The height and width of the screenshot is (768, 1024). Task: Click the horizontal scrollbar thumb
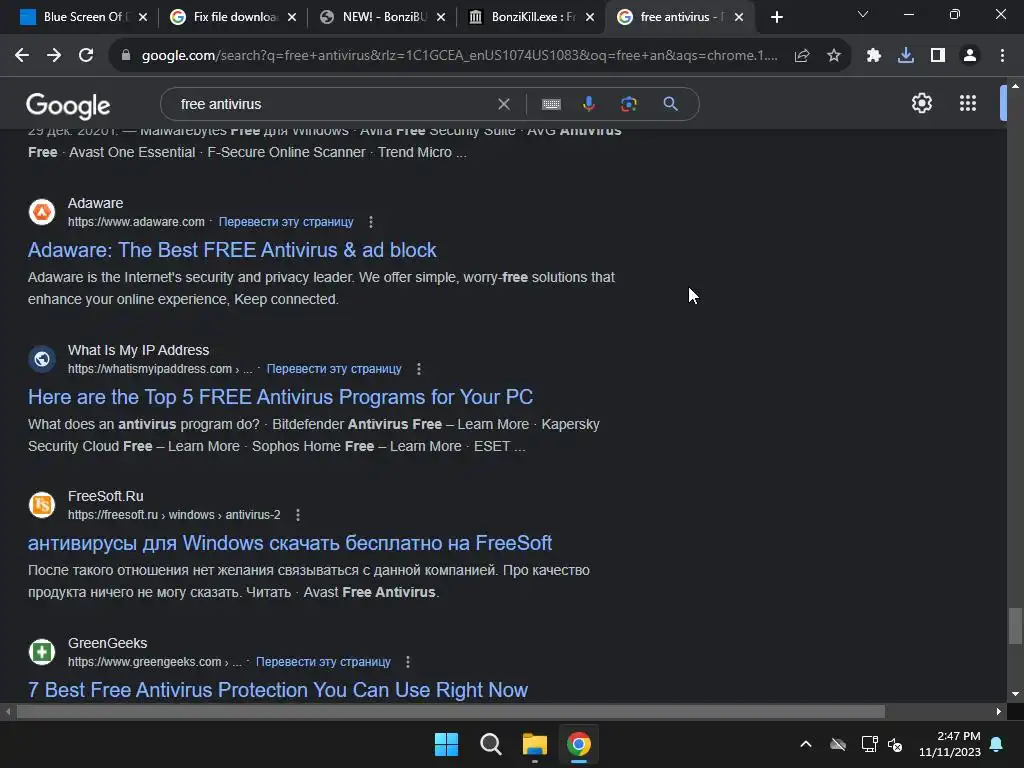[451, 712]
